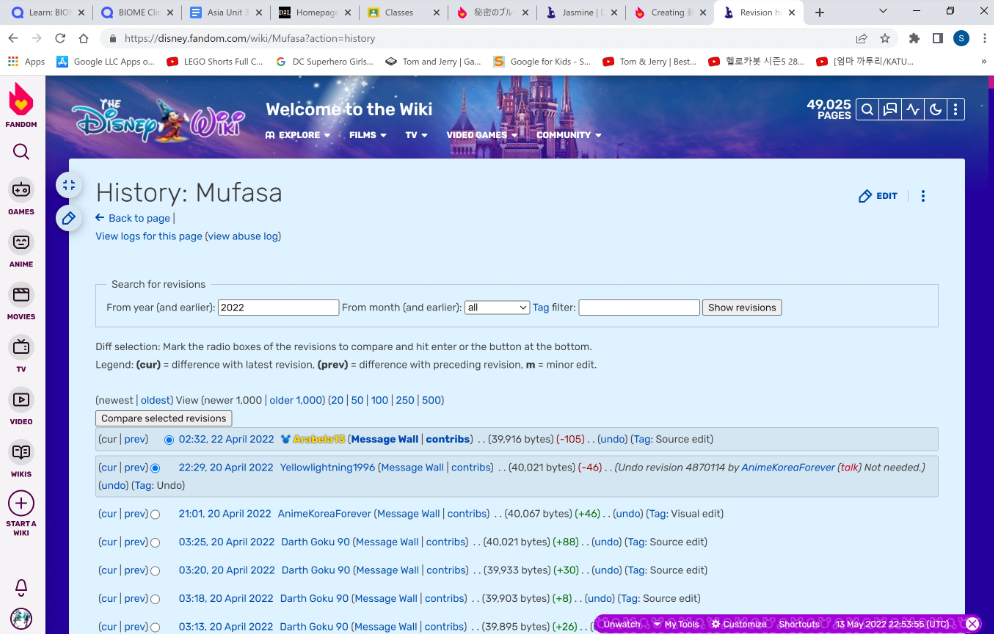The image size is (994, 634).
Task: Open notifications with the bell icon
Action: 22,588
